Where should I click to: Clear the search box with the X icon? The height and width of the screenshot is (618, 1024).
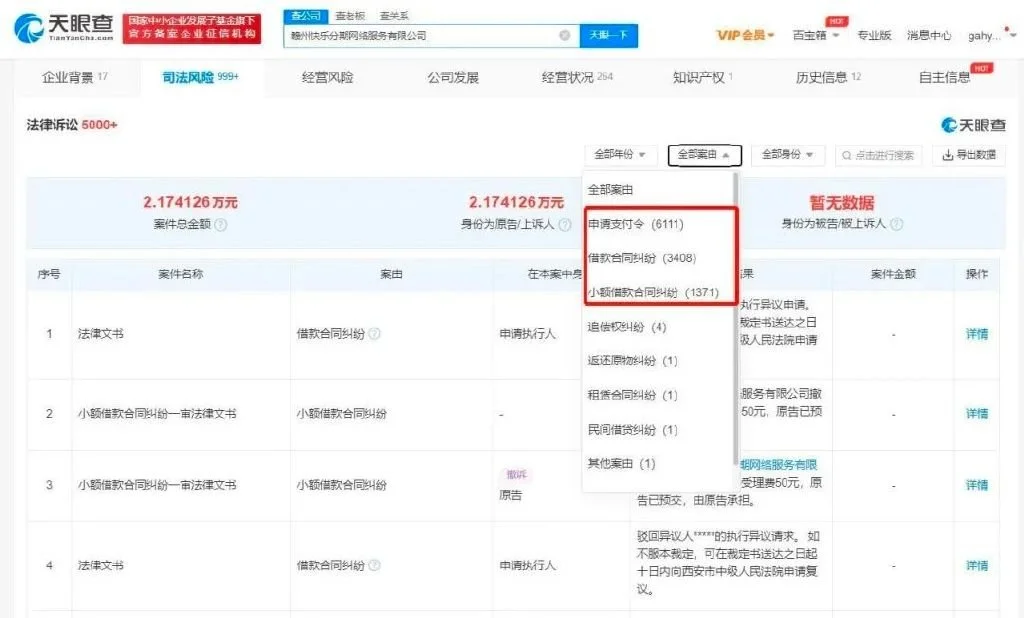coord(564,35)
